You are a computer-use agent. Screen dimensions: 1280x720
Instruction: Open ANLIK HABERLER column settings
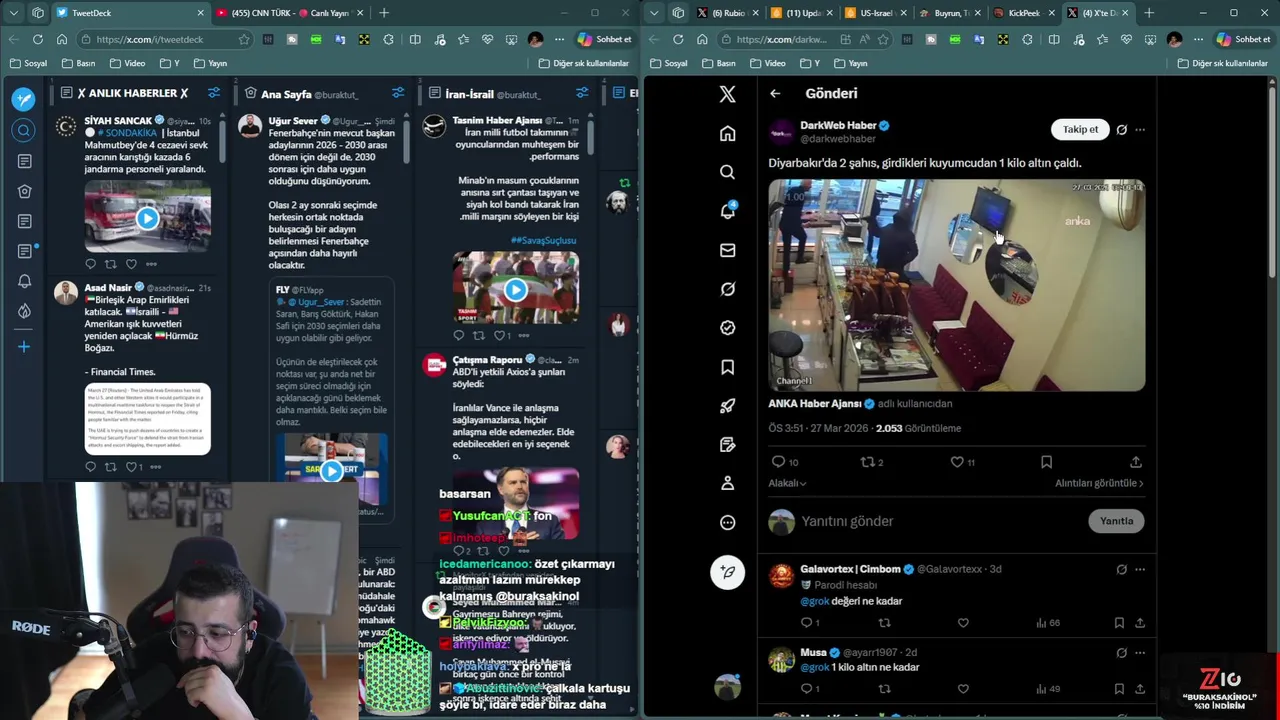click(x=213, y=93)
